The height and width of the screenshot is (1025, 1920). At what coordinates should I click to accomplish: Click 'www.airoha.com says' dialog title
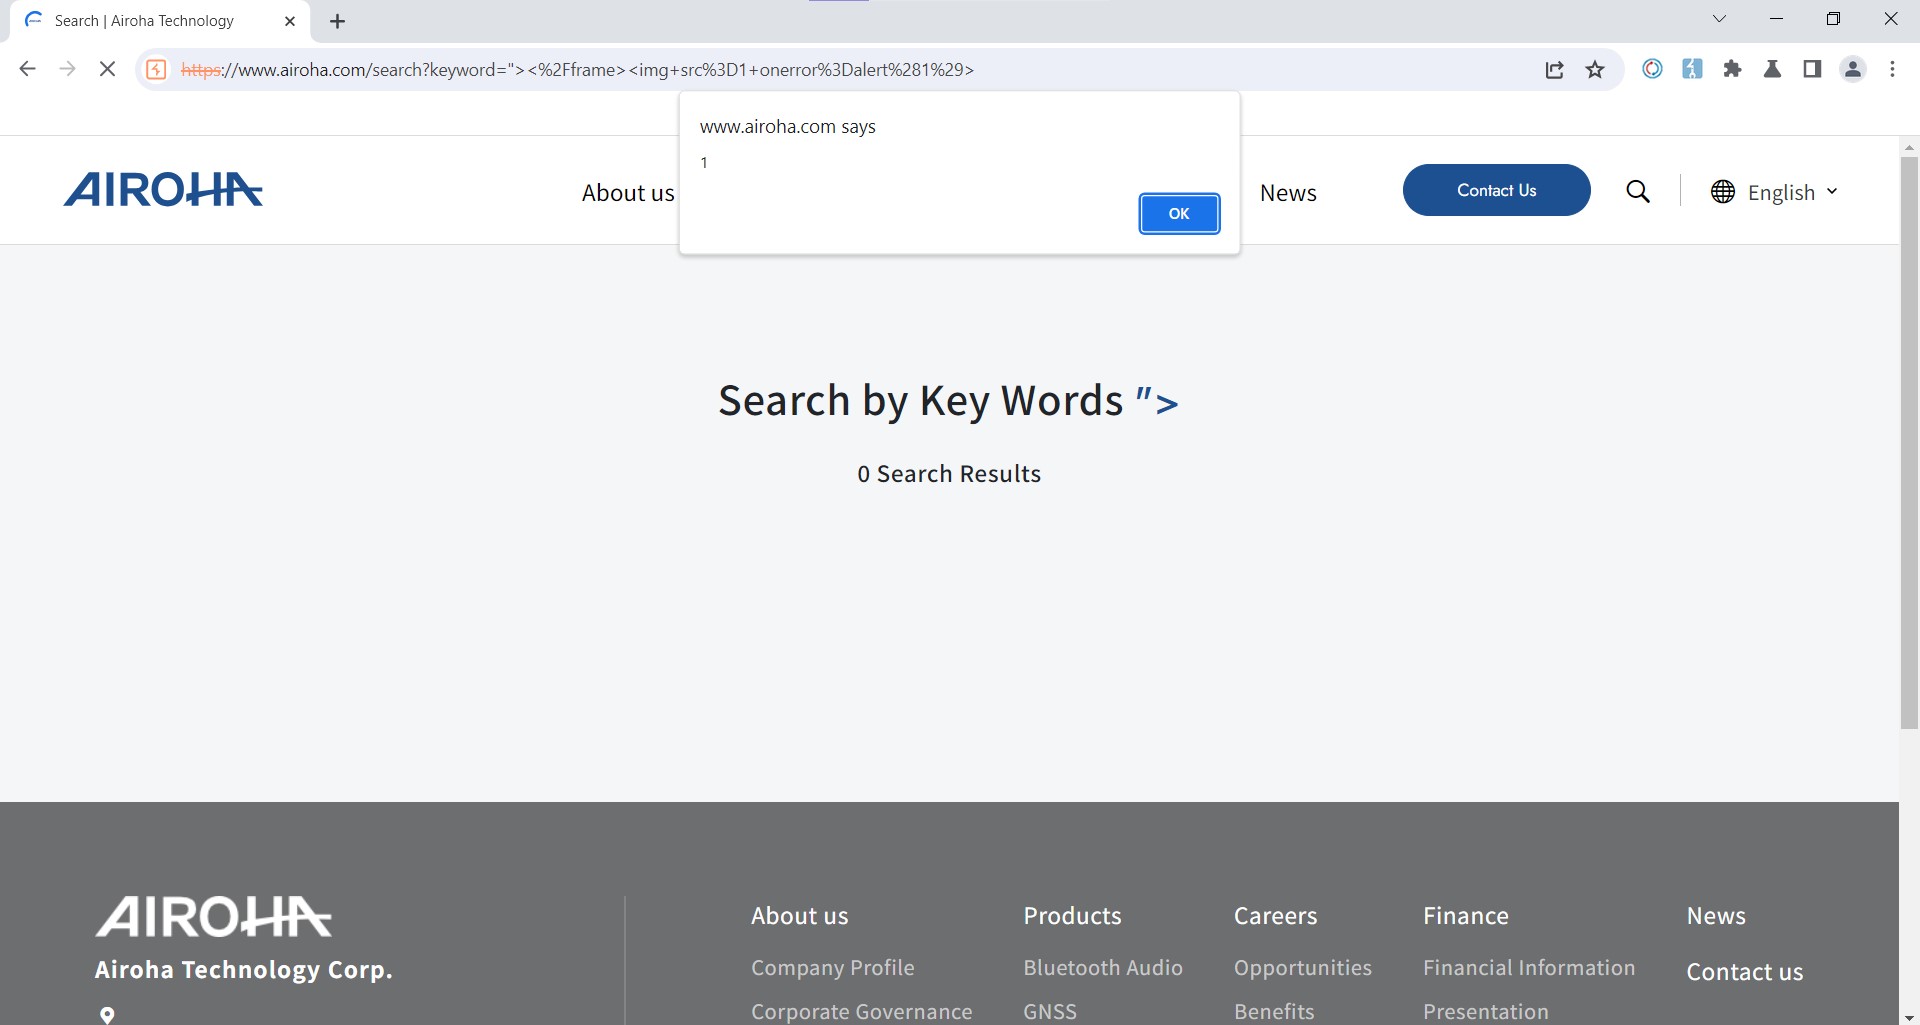(x=787, y=127)
